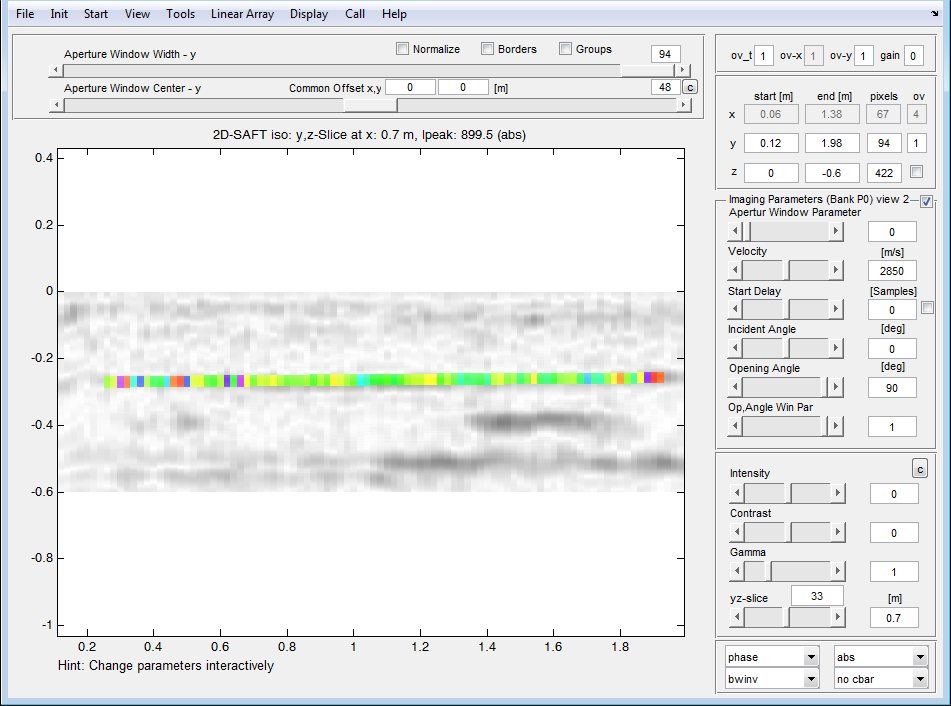The width and height of the screenshot is (951, 706).
Task: Click left arrow of Aperture Window Center slider
Action: (x=56, y=105)
